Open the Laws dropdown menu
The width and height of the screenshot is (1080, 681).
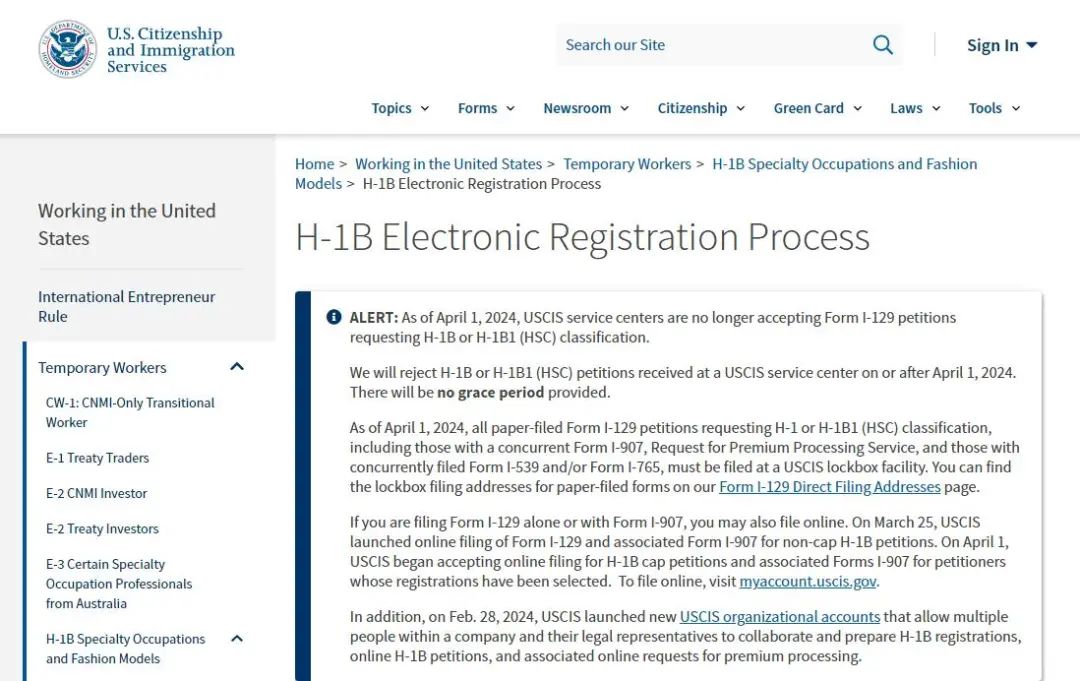pyautogui.click(x=915, y=108)
